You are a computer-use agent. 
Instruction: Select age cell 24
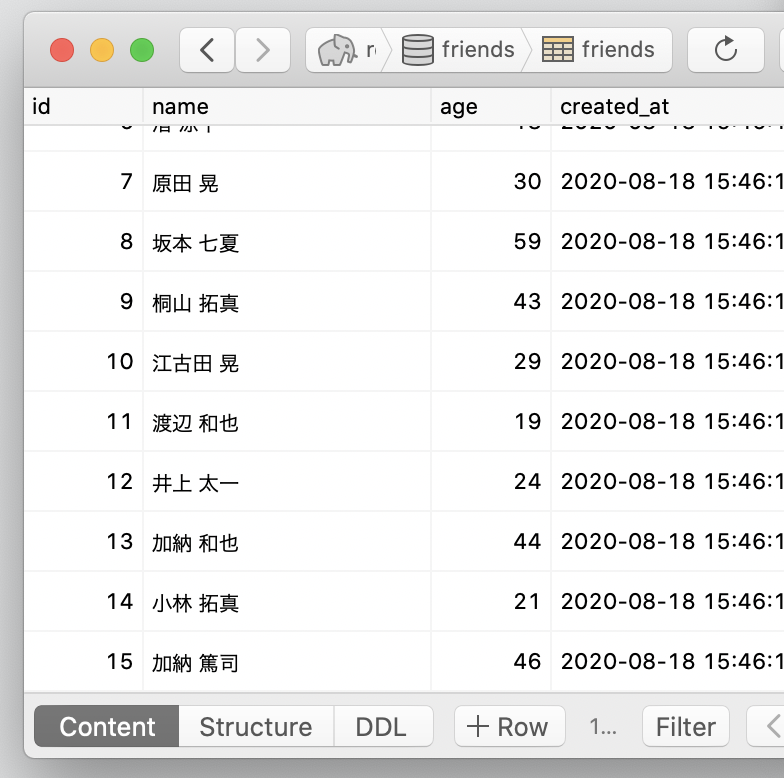(x=491, y=482)
